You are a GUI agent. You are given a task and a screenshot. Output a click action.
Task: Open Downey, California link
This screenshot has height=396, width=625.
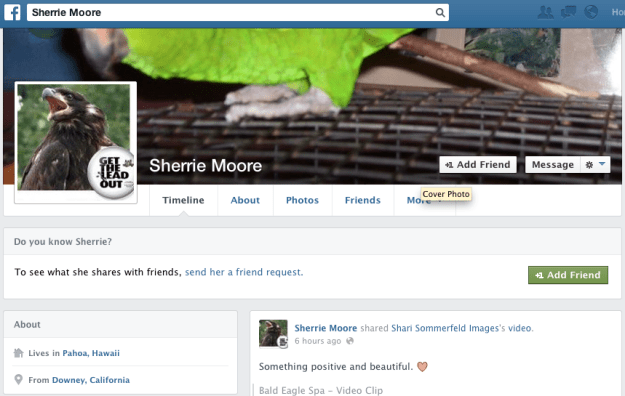[x=91, y=380]
